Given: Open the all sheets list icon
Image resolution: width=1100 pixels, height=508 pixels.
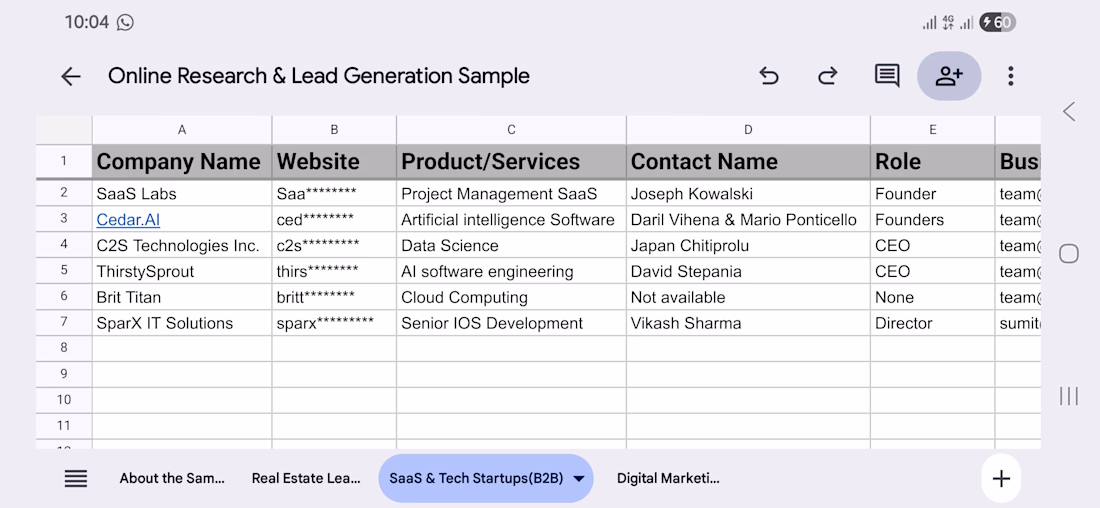Looking at the screenshot, I should click(x=76, y=478).
